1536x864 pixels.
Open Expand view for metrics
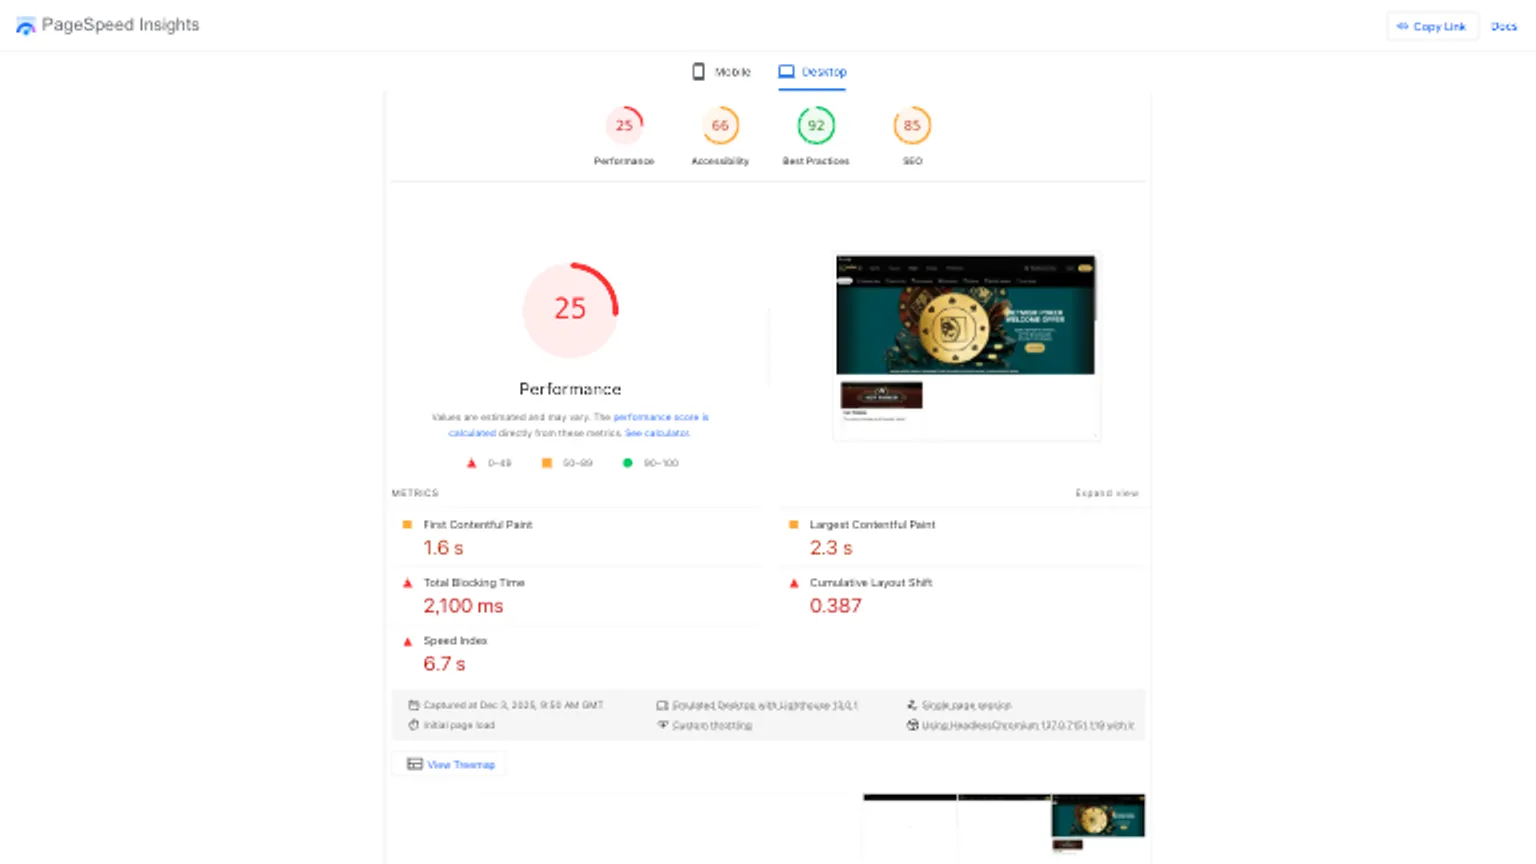click(1106, 492)
